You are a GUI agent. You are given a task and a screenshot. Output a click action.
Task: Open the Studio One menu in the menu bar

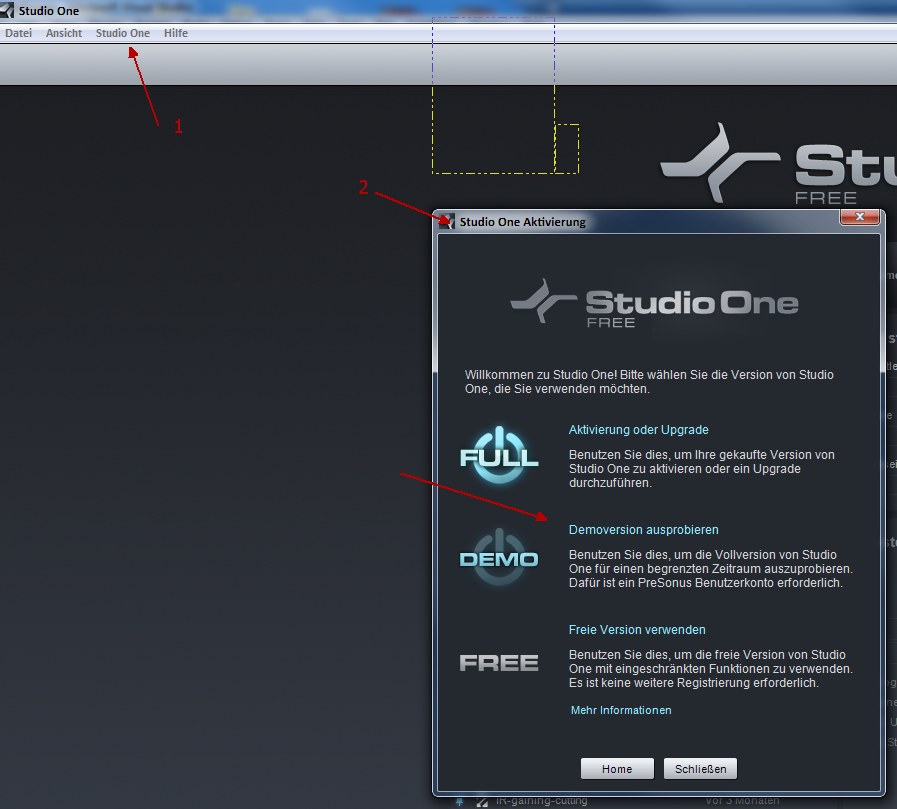click(123, 33)
